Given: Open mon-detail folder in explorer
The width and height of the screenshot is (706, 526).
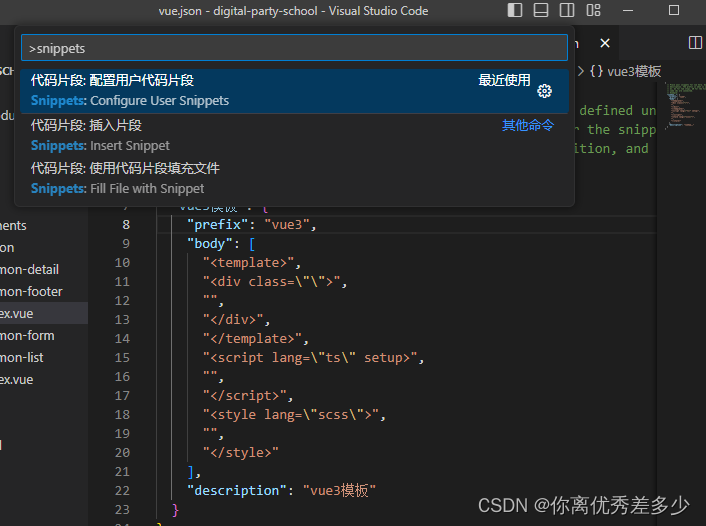Looking at the screenshot, I should point(29,269).
